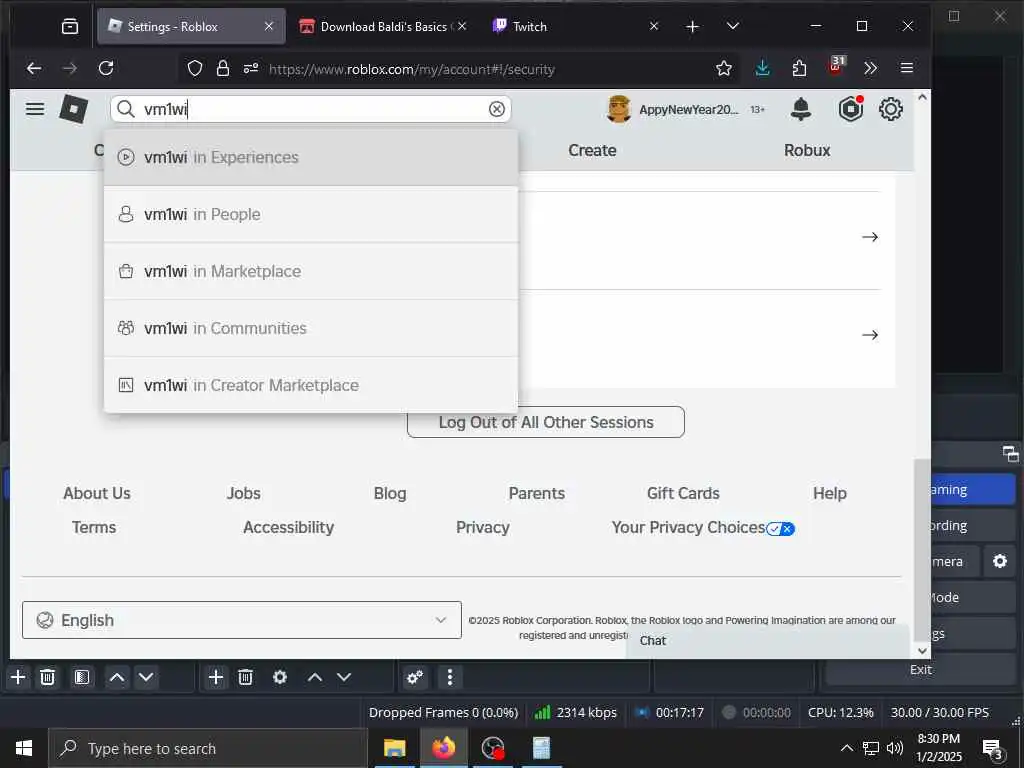Viewport: 1024px width, 768px height.
Task: Open the Firefox extensions puzzle icon
Action: point(799,69)
